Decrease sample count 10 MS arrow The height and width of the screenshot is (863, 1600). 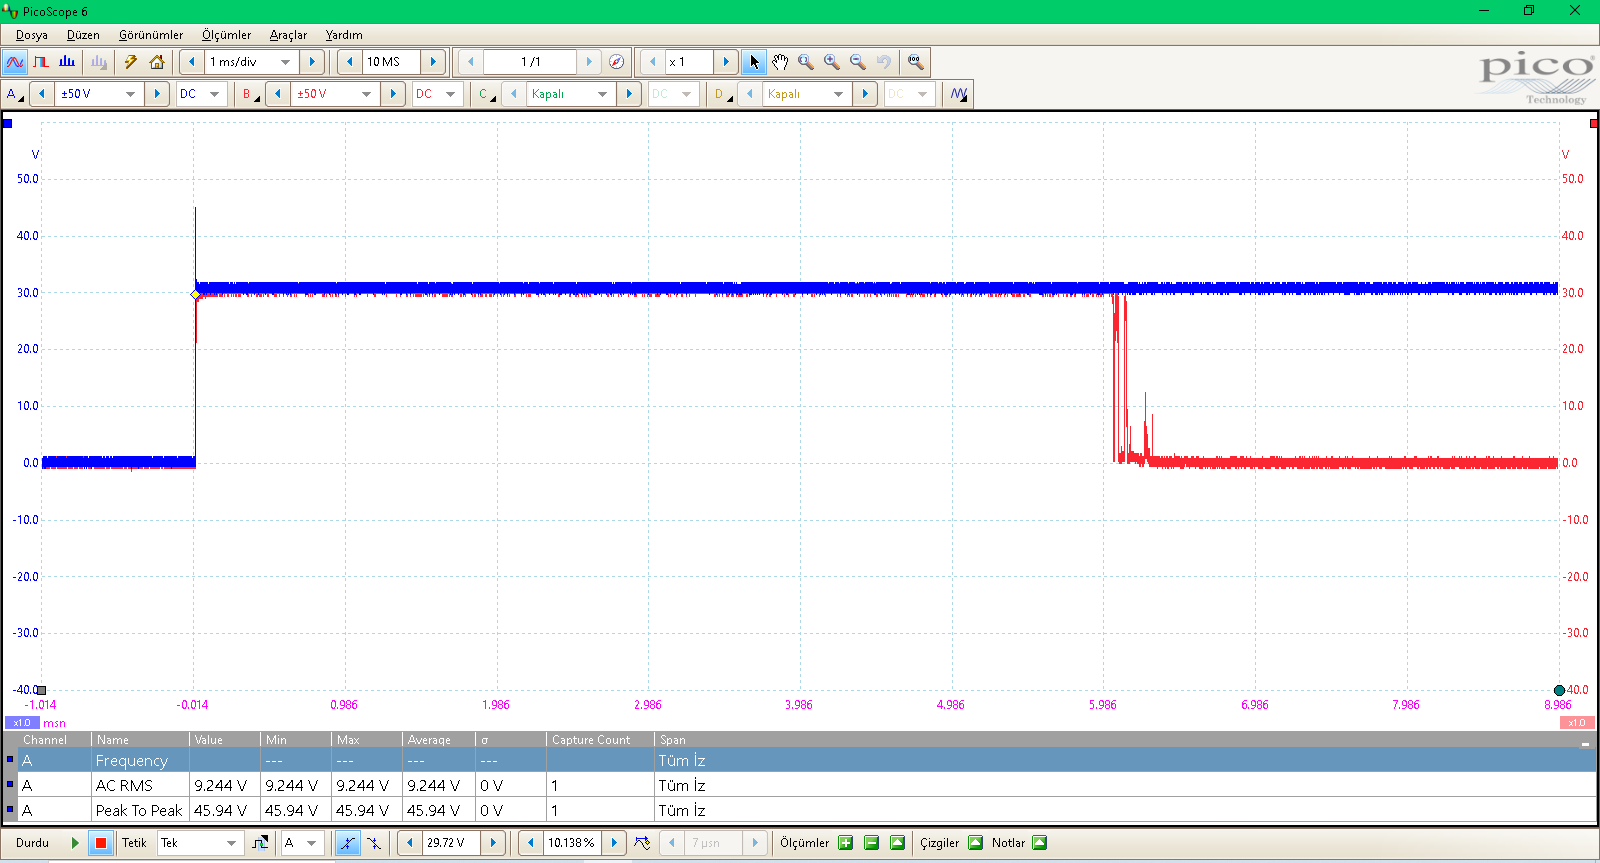tap(349, 62)
